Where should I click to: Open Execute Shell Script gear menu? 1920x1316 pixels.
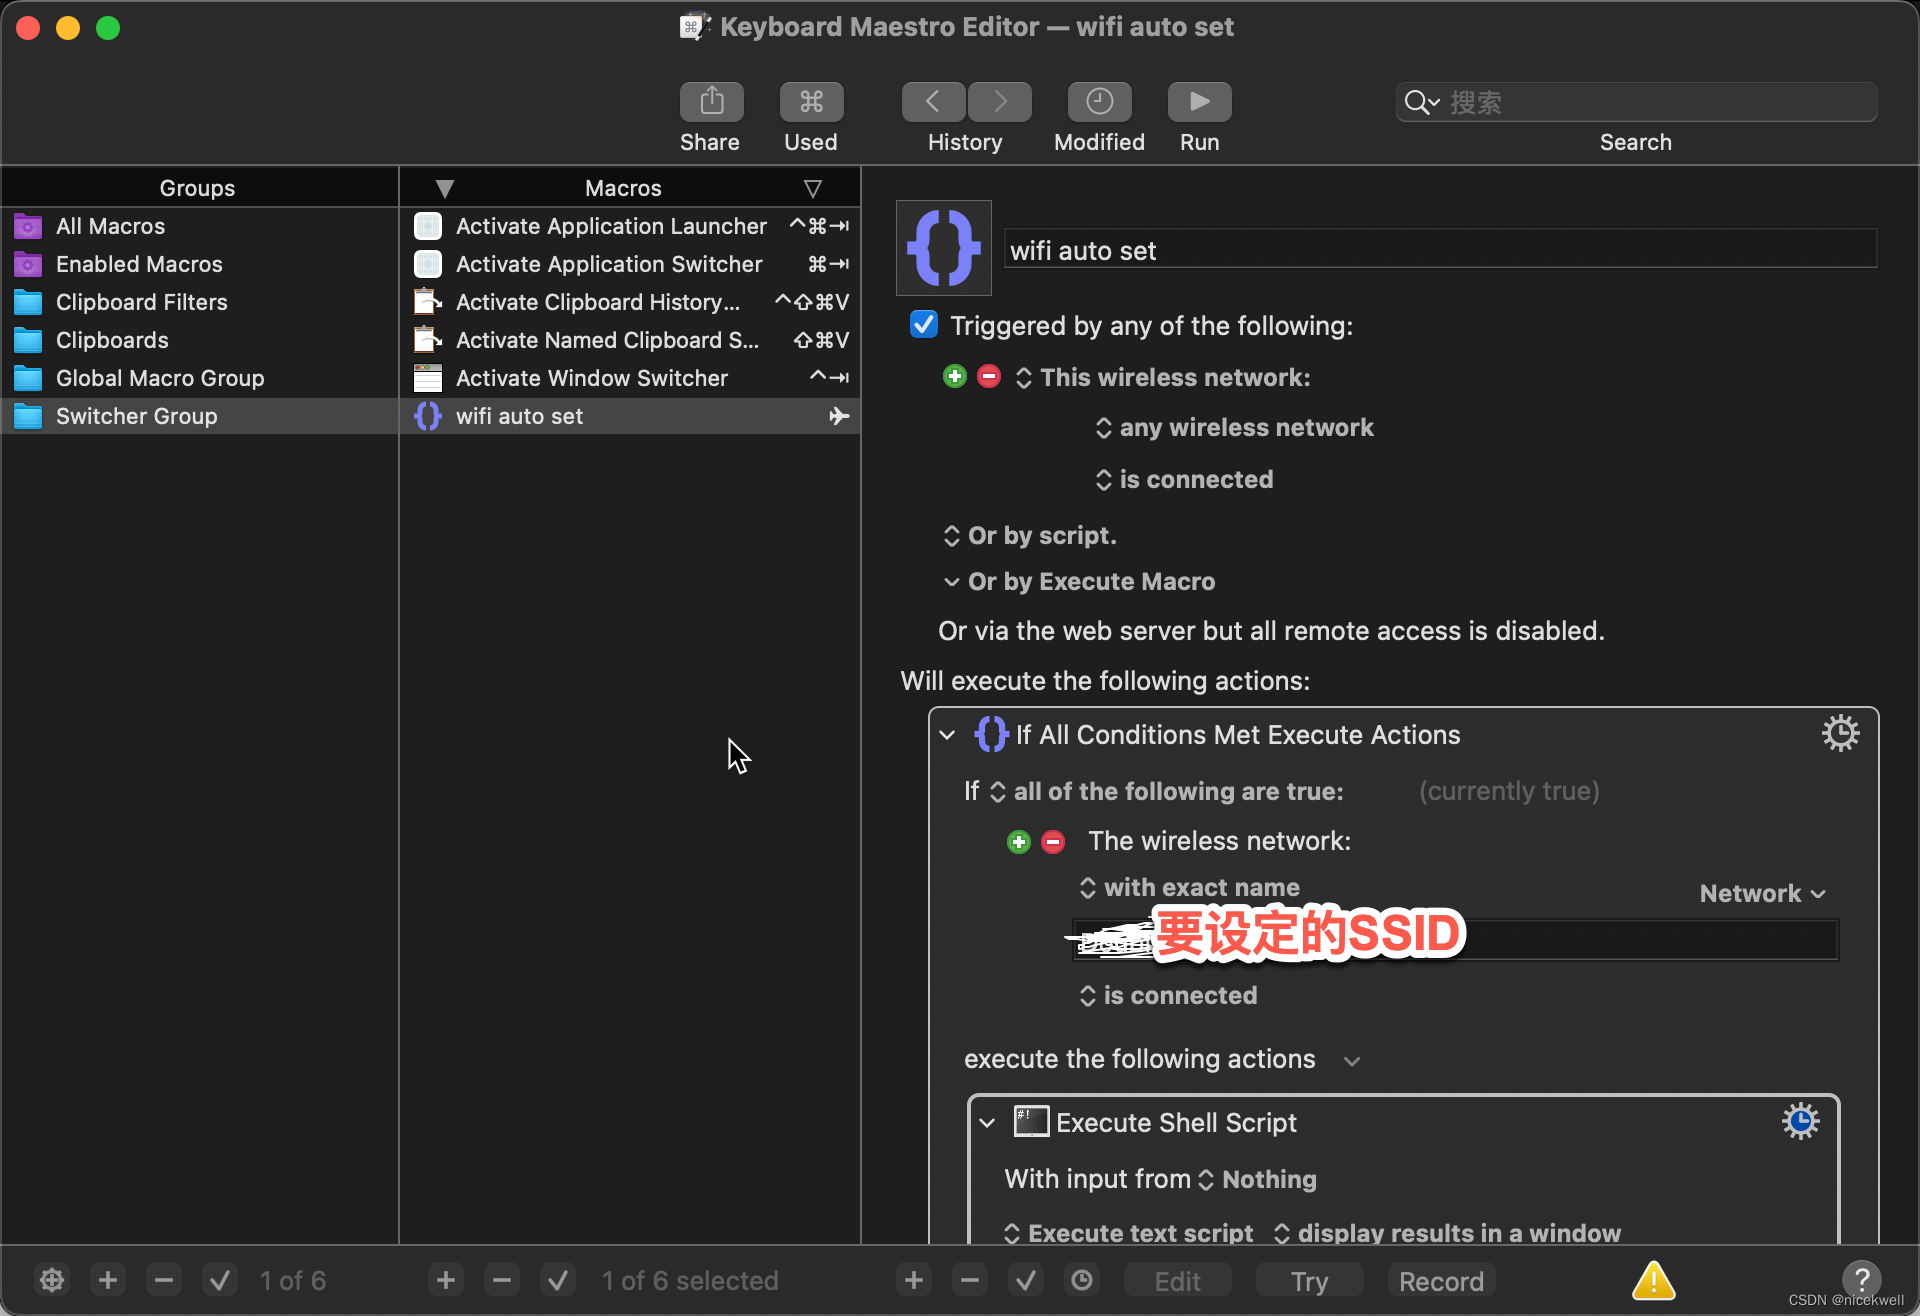coord(1800,1121)
